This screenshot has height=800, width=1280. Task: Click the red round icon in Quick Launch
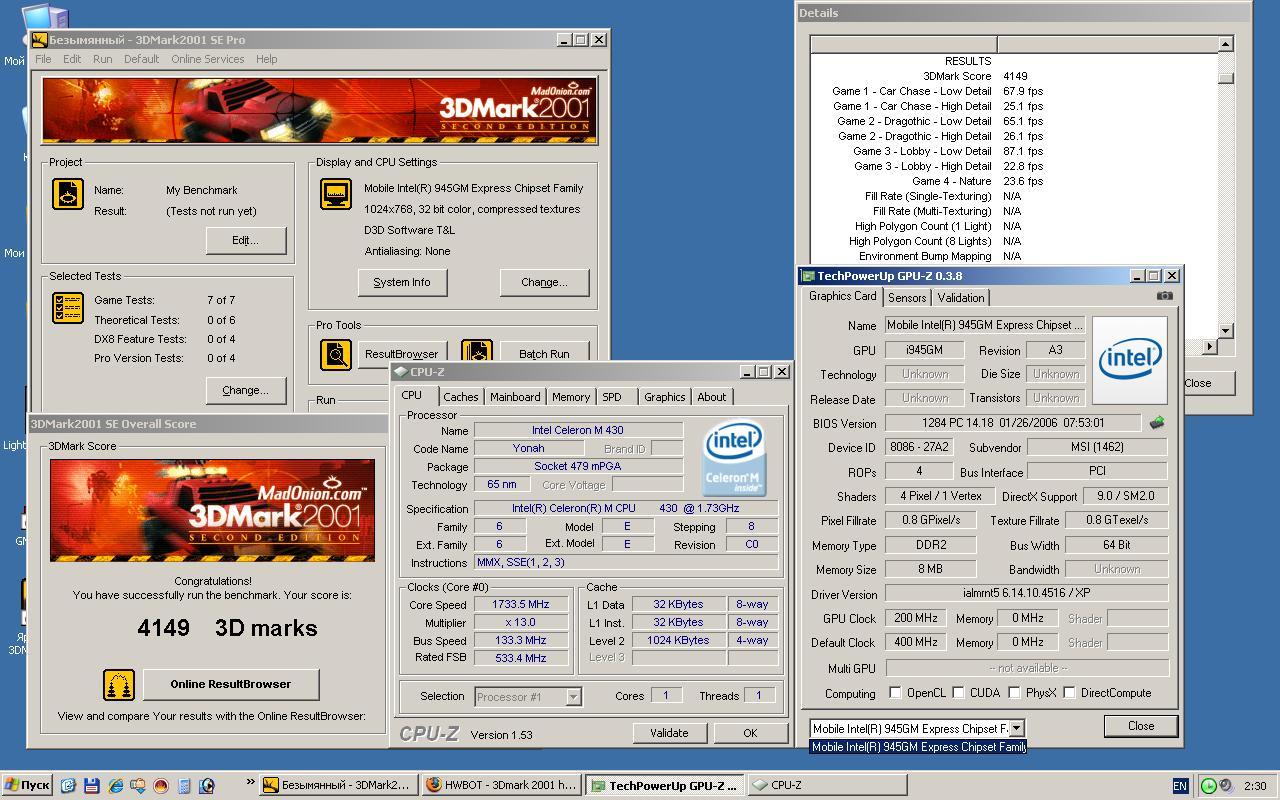(x=160, y=785)
